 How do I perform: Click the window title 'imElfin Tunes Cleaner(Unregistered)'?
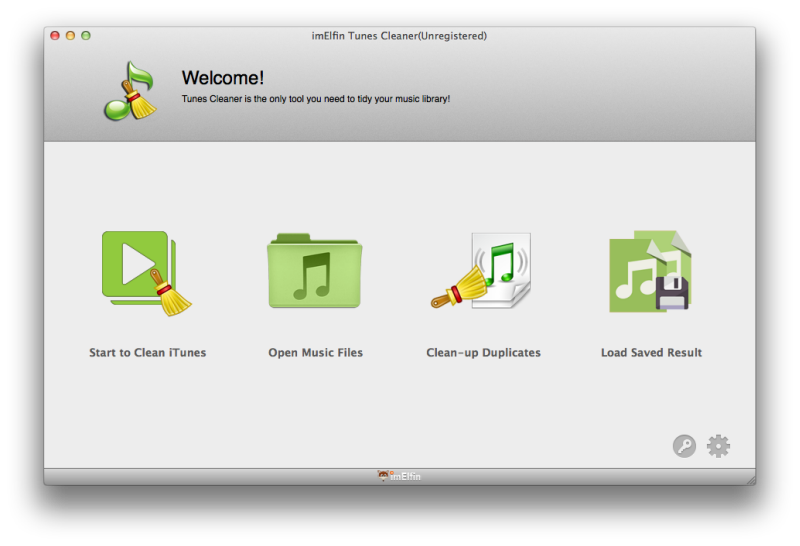click(399, 36)
